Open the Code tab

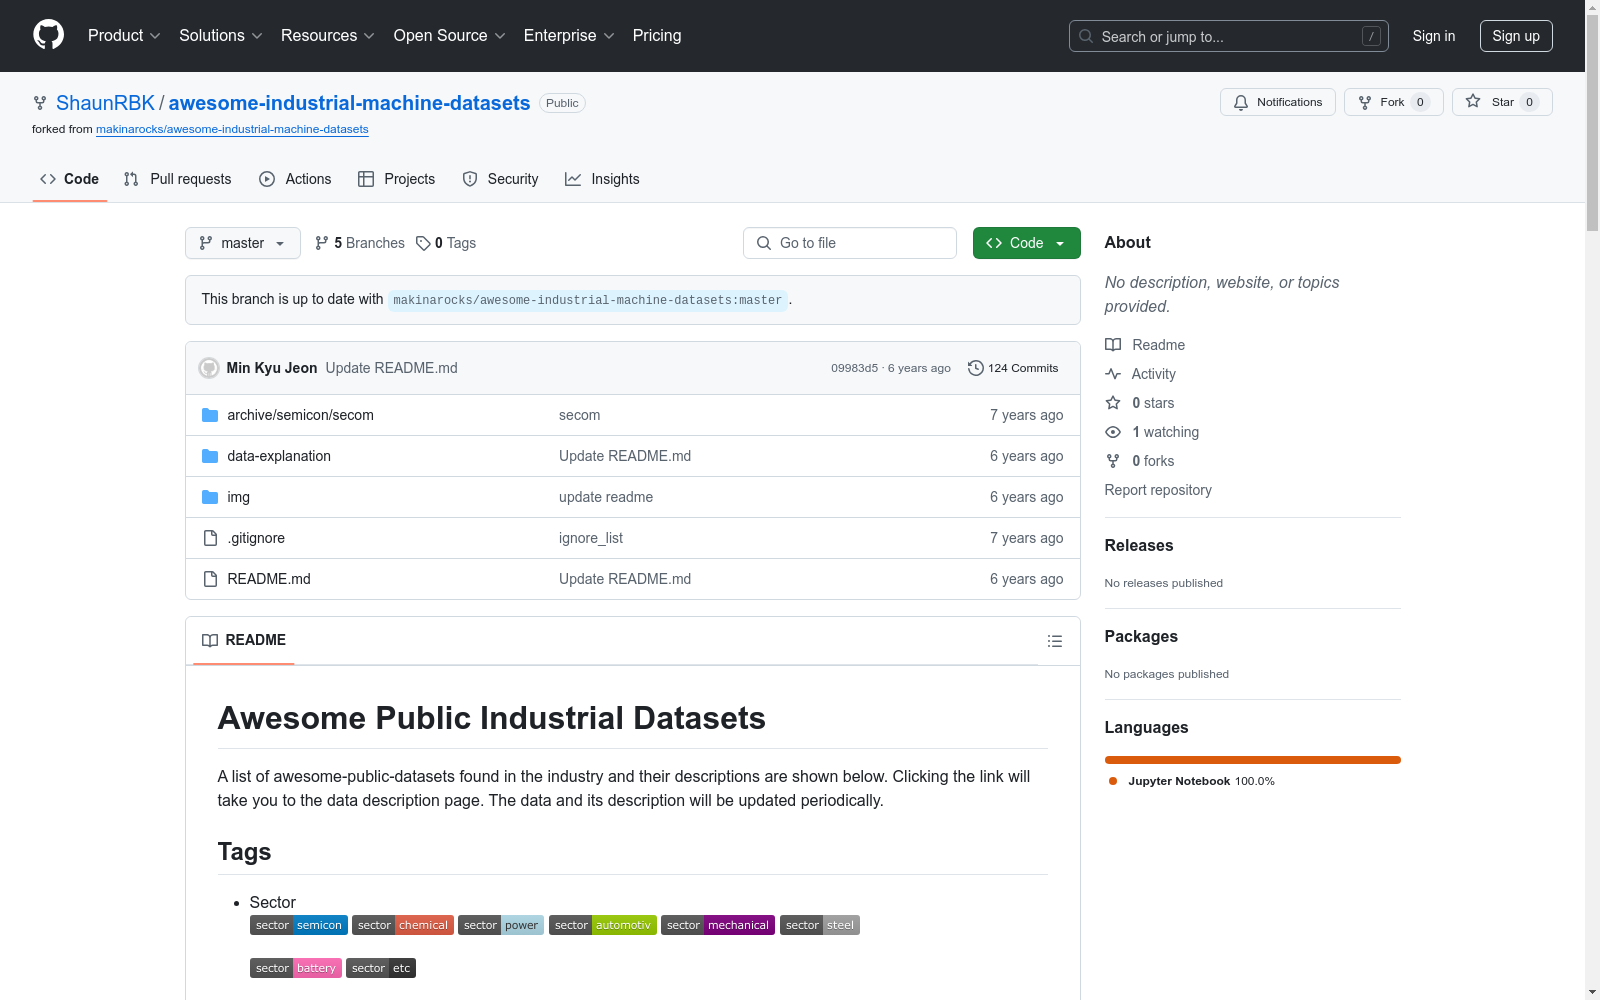pos(70,179)
